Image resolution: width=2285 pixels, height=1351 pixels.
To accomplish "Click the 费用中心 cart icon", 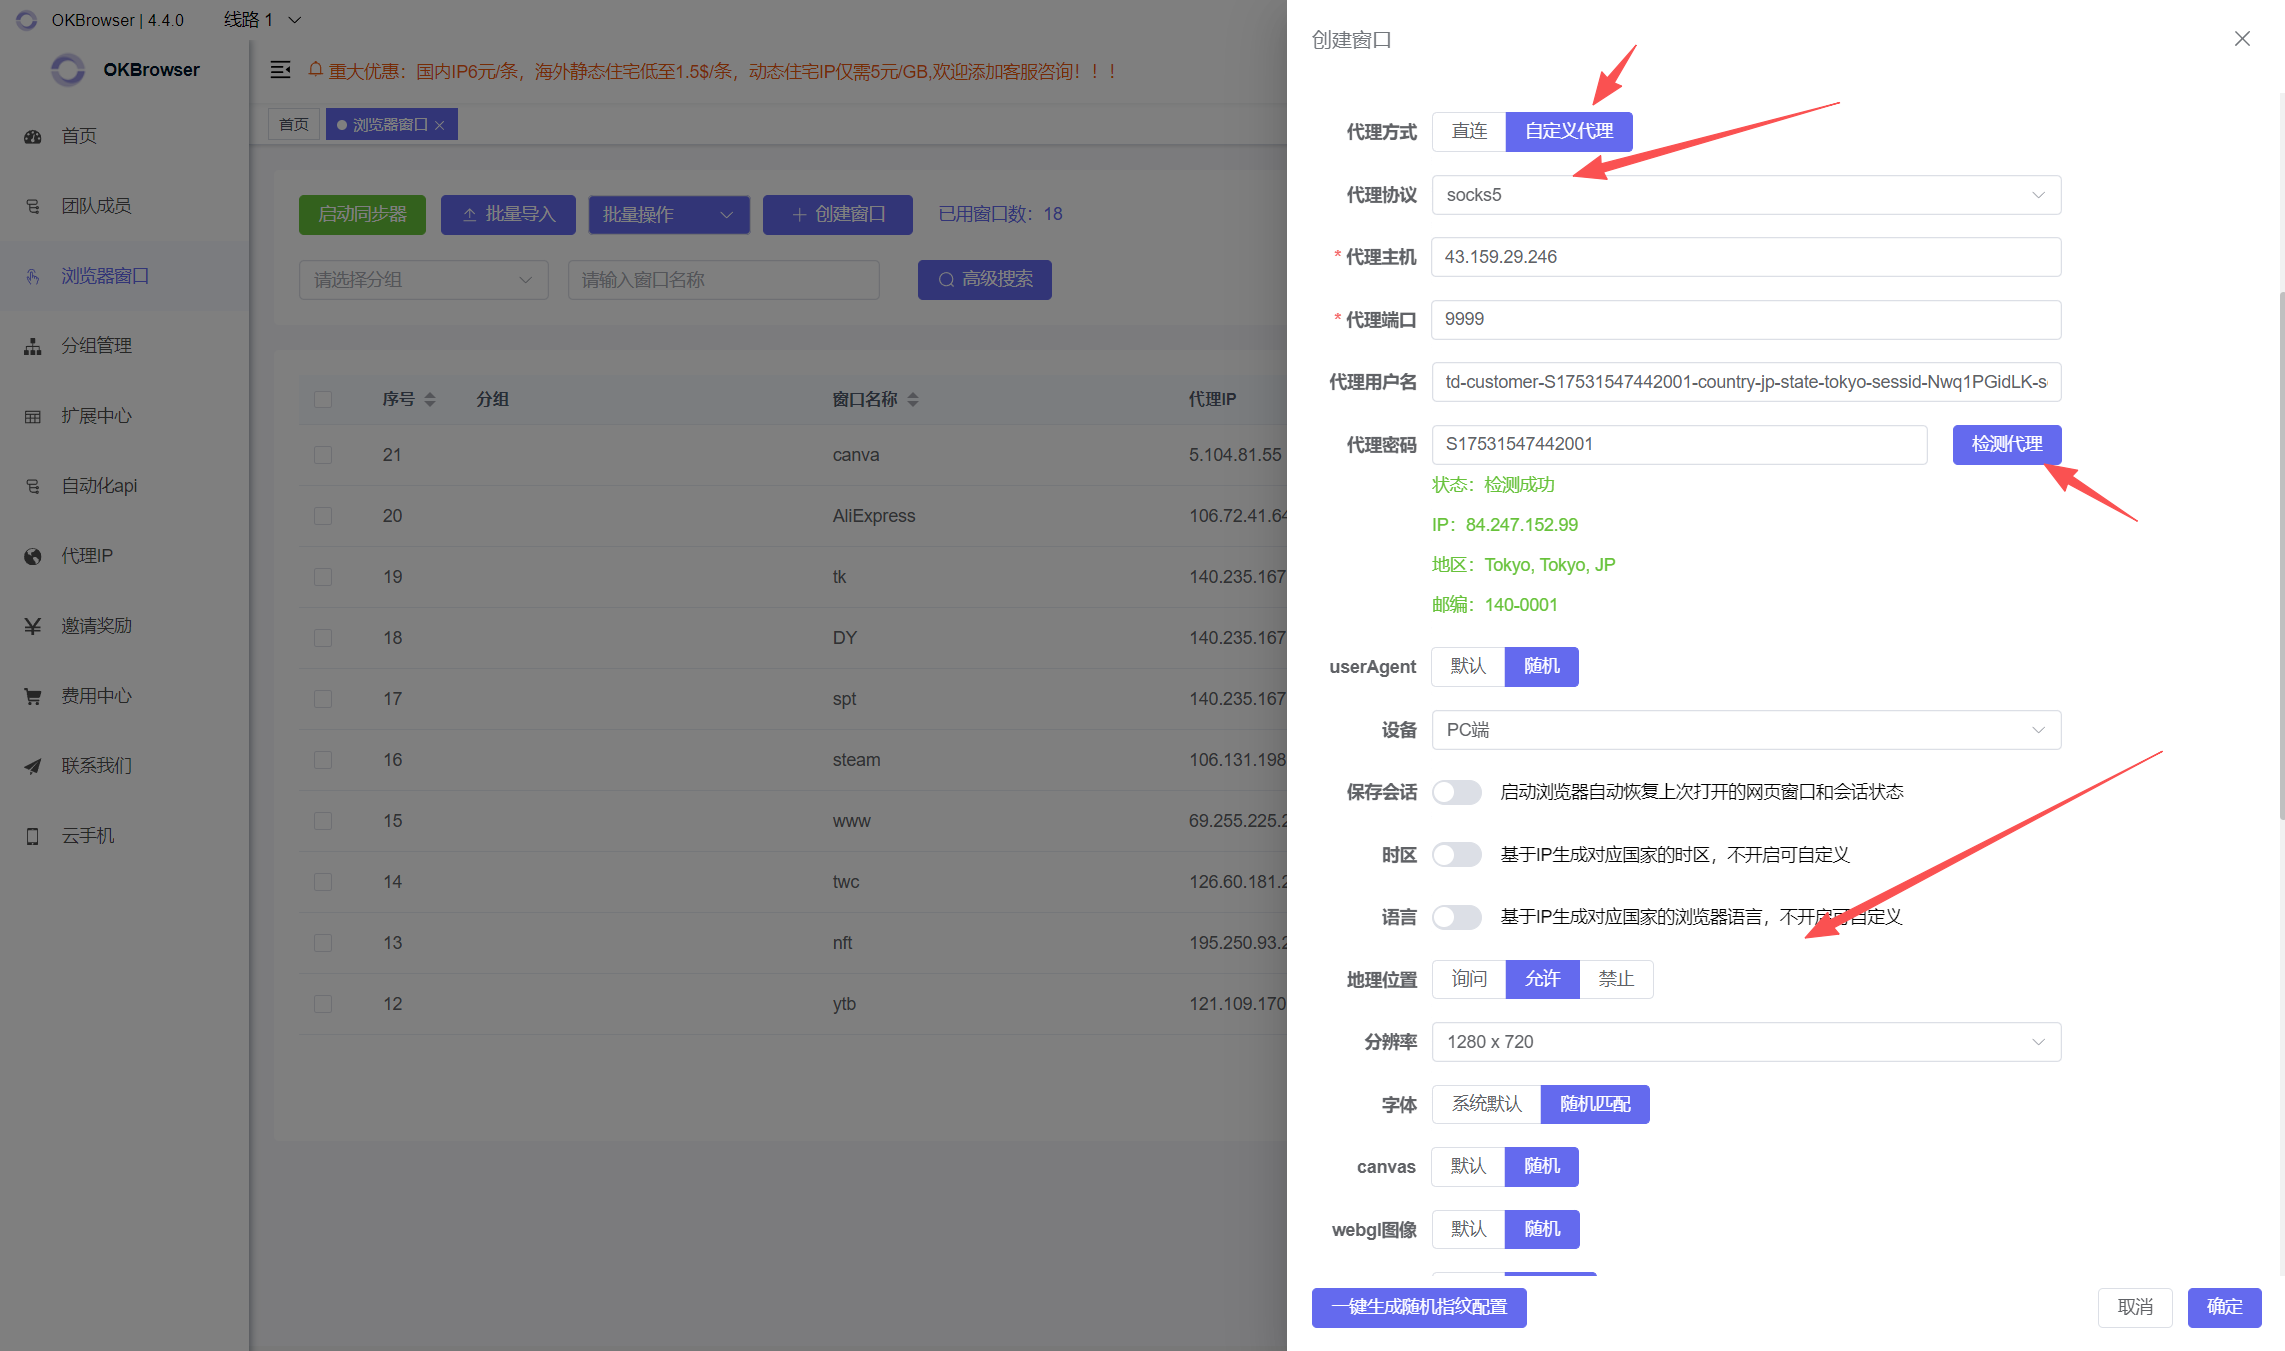I will click(x=33, y=696).
